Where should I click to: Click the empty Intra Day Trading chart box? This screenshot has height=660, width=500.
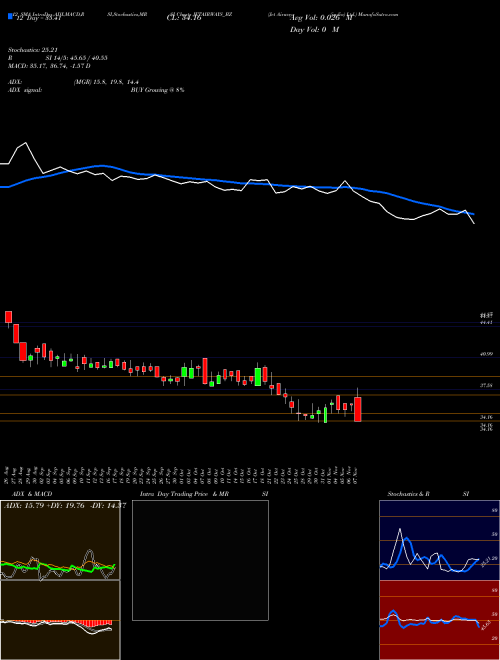pyautogui.click(x=200, y=560)
